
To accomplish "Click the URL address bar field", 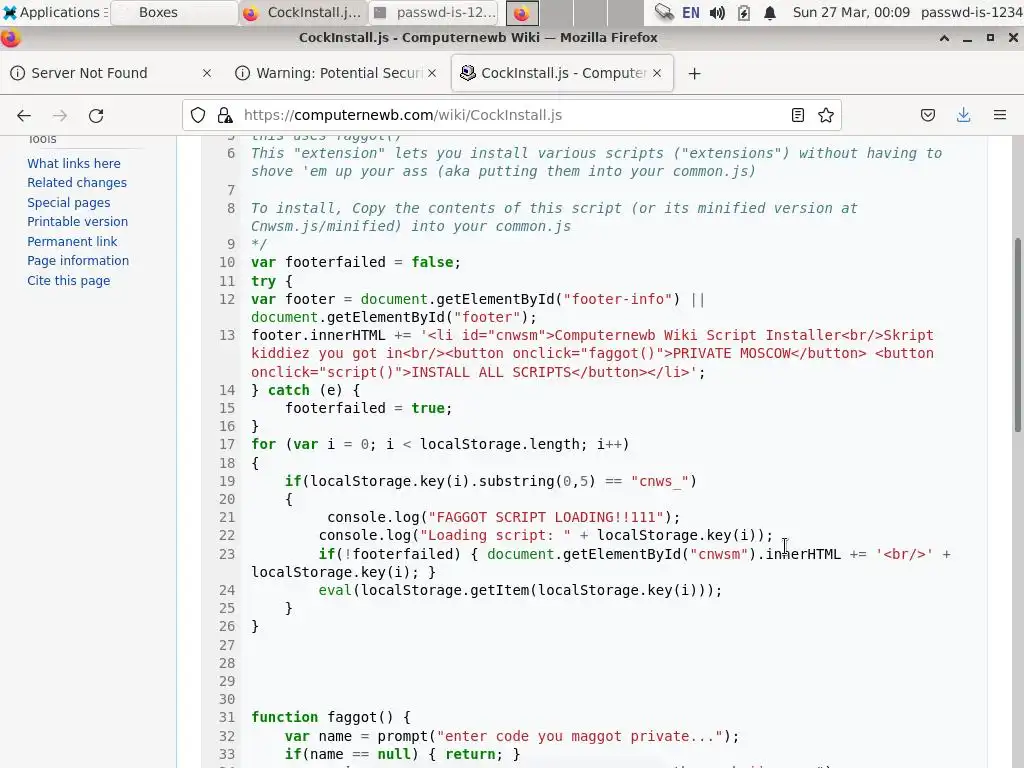I will (x=511, y=116).
